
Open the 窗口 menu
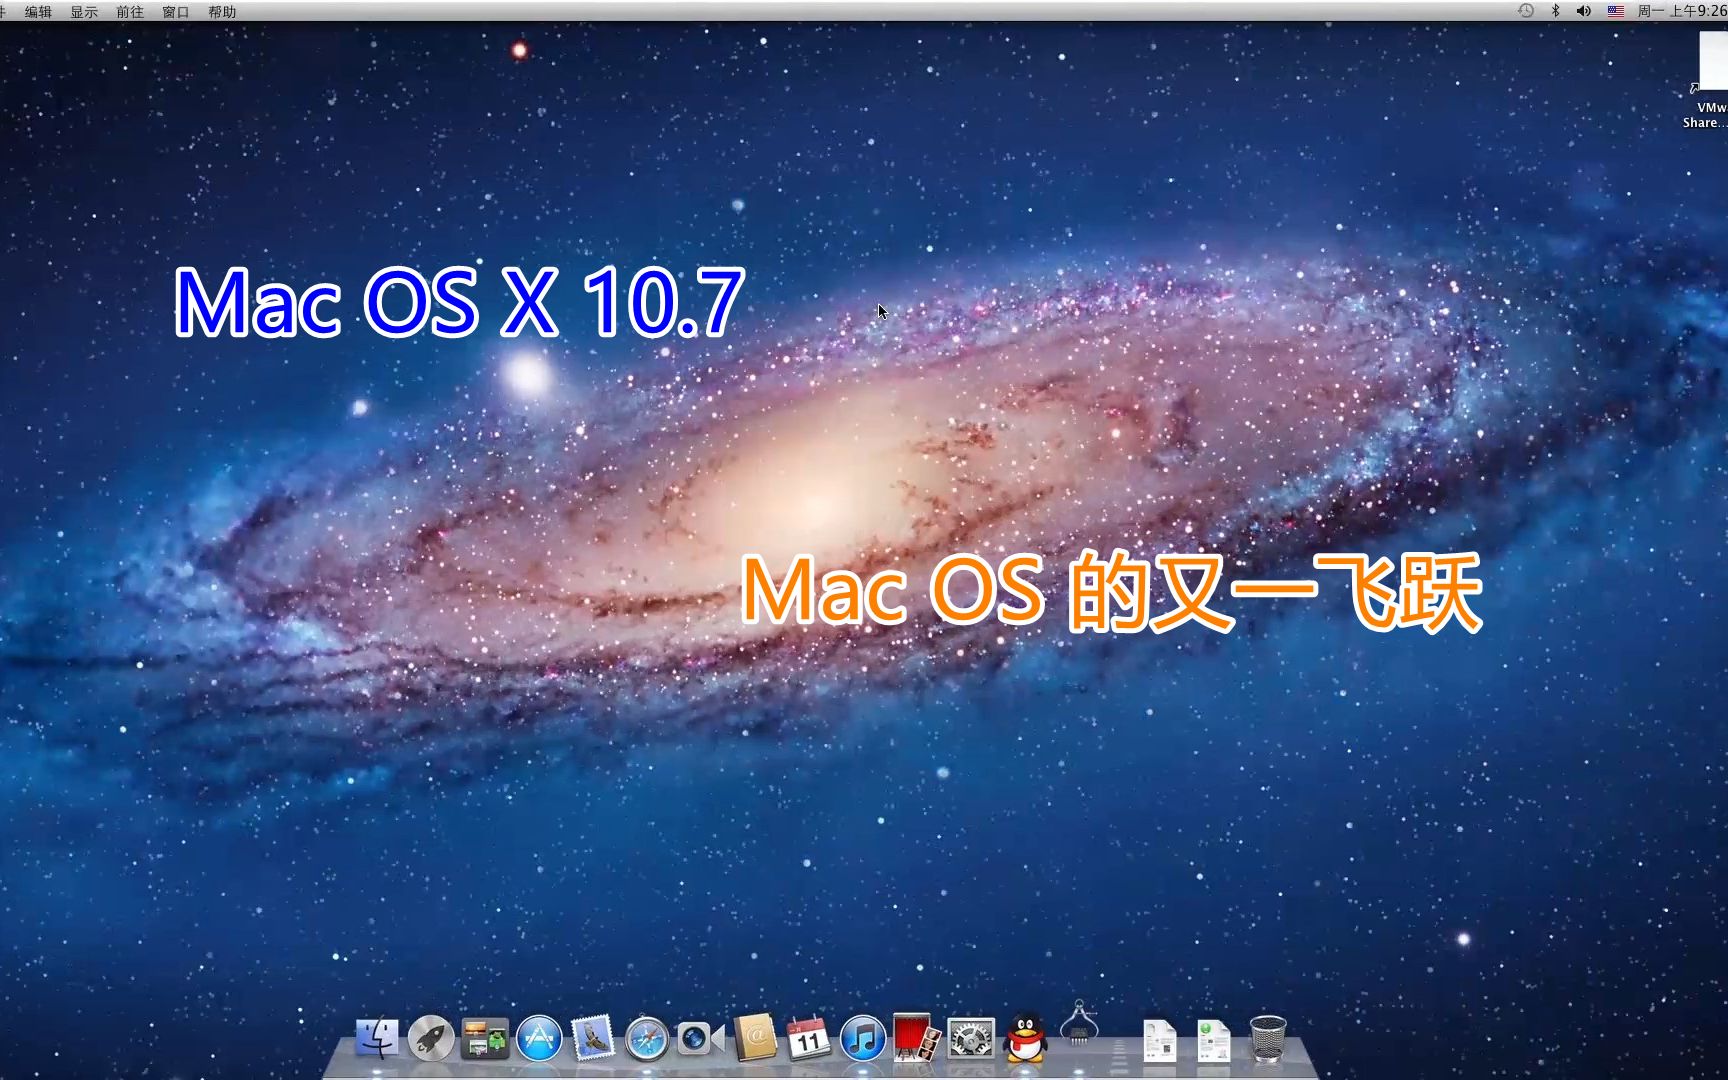pyautogui.click(x=176, y=12)
